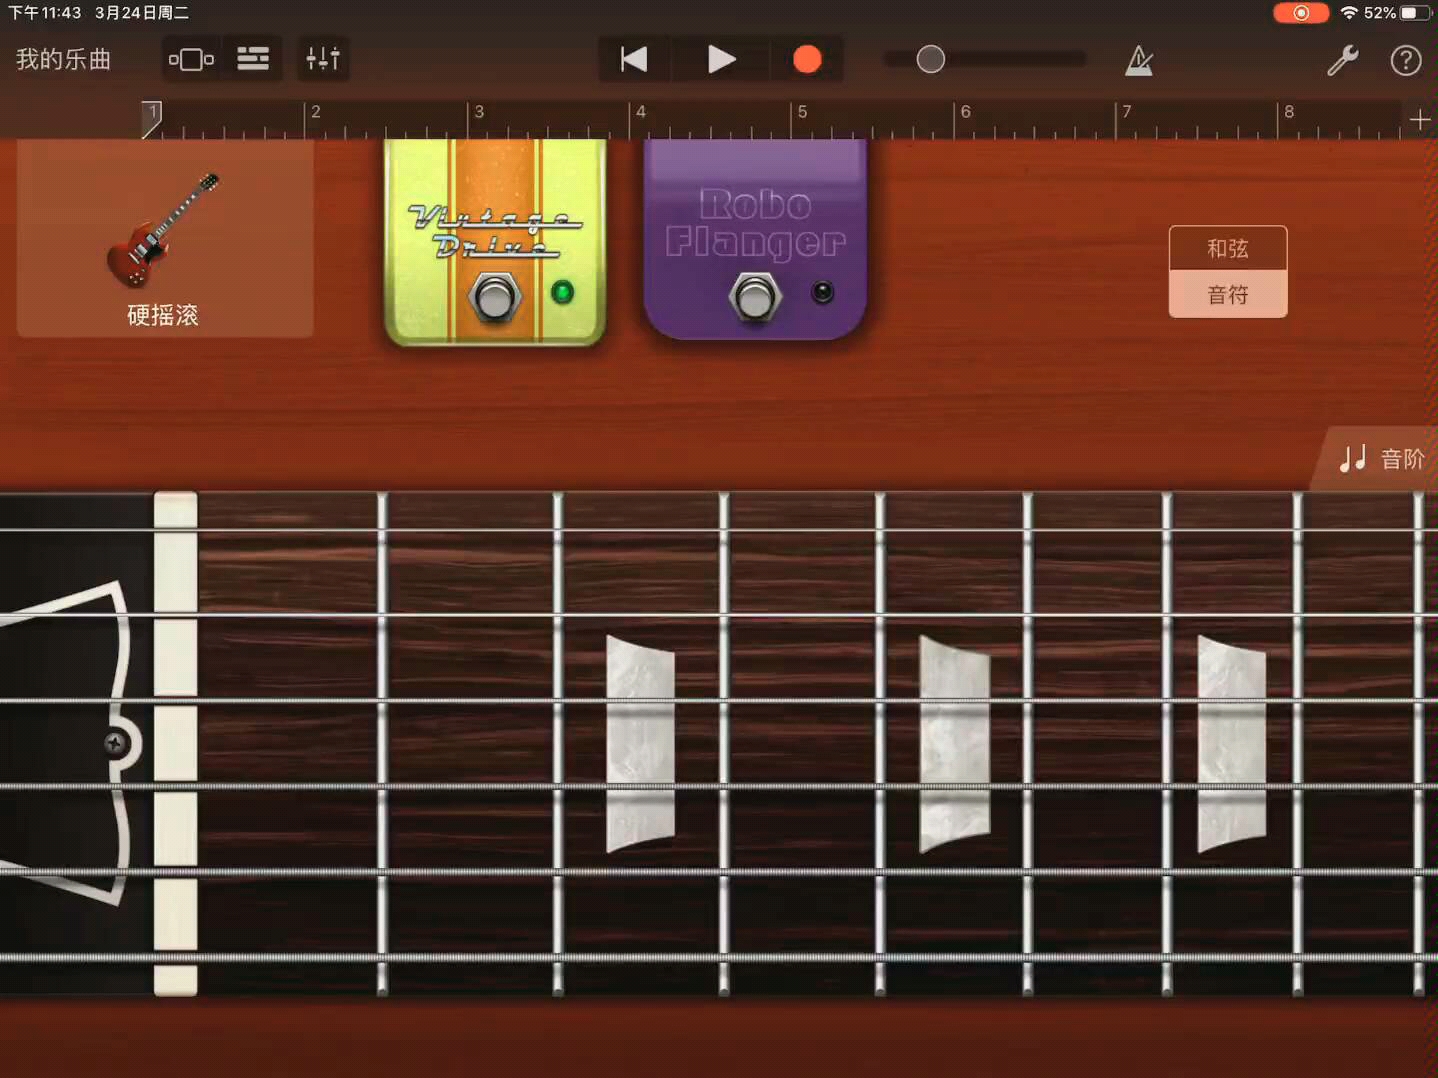Select the playhead marker at bar 1
This screenshot has width=1438, height=1078.
[x=151, y=118]
